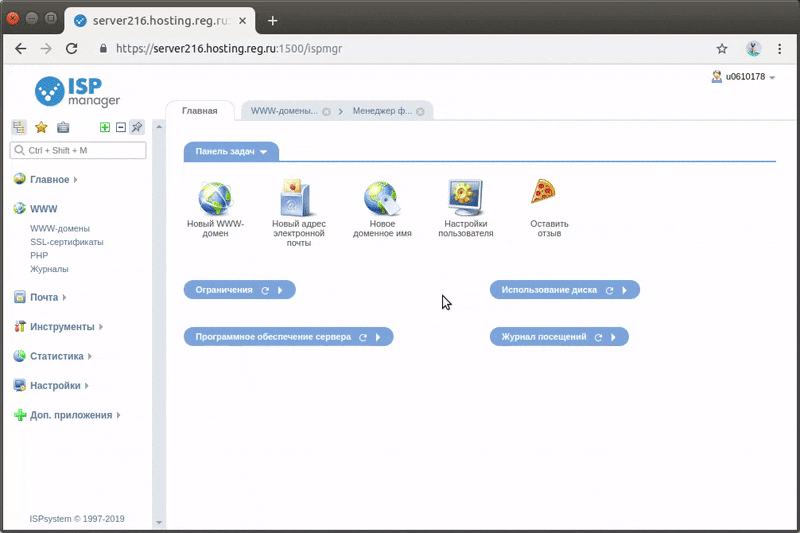
Task: Open Настройки пользователя monitor icon
Action: 466,198
